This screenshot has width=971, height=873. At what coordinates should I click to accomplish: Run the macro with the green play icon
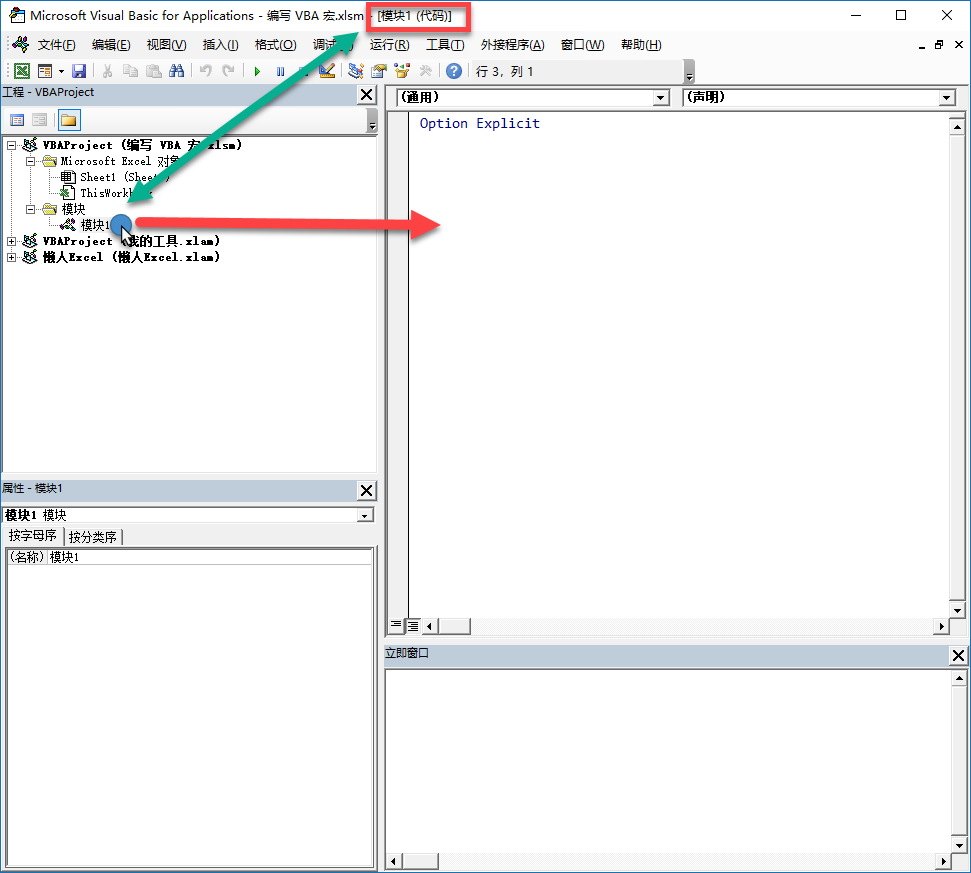click(x=257, y=72)
